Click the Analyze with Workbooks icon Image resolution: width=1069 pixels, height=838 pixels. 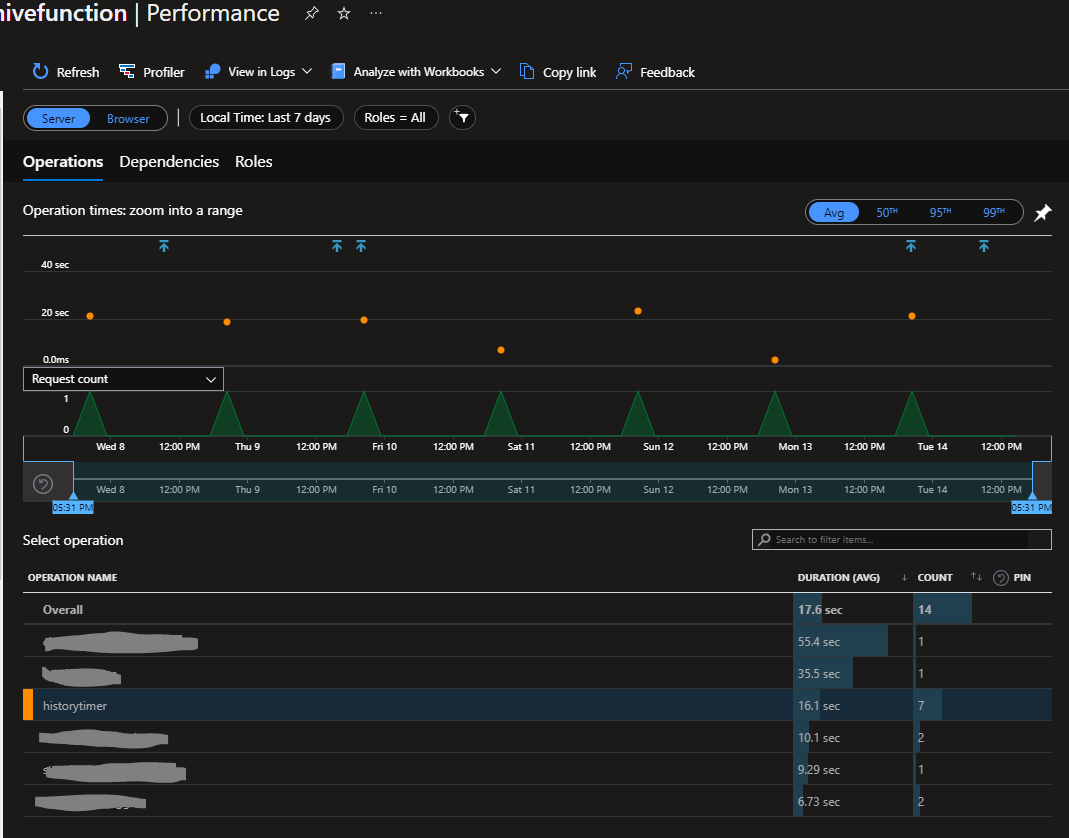tap(338, 72)
